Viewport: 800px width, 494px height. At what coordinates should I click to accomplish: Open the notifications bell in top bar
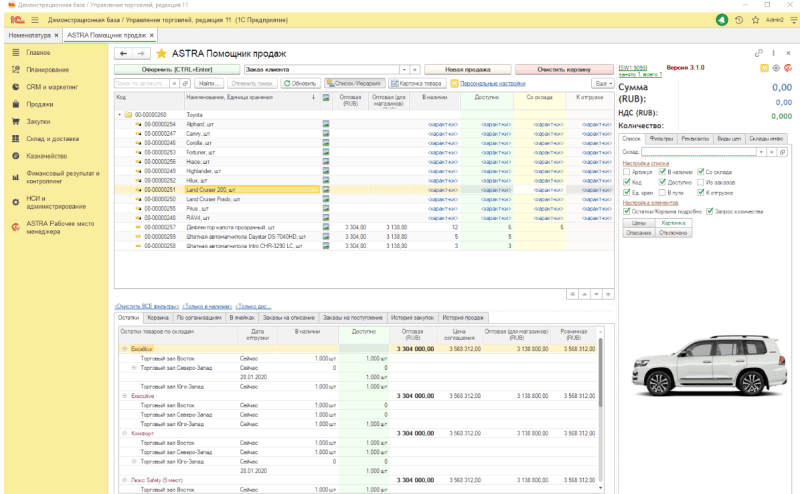[x=722, y=20]
